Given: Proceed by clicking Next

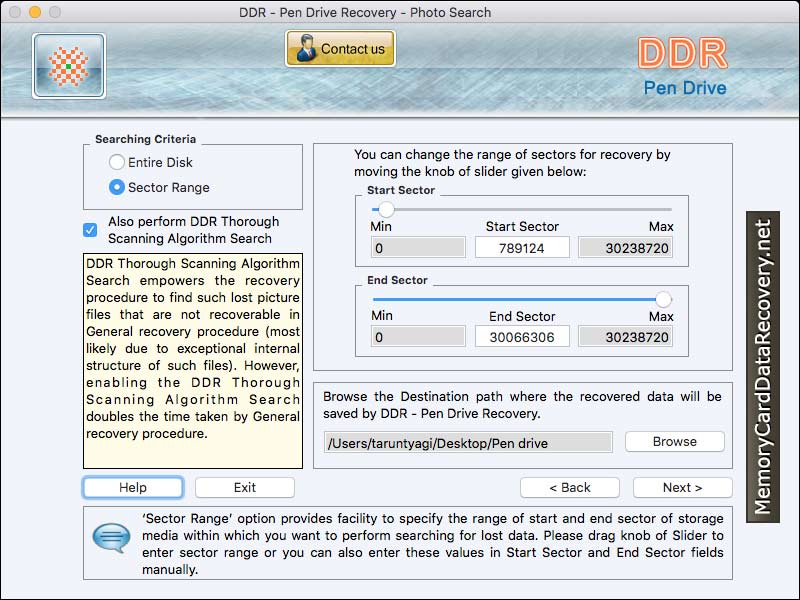Looking at the screenshot, I should tap(683, 487).
